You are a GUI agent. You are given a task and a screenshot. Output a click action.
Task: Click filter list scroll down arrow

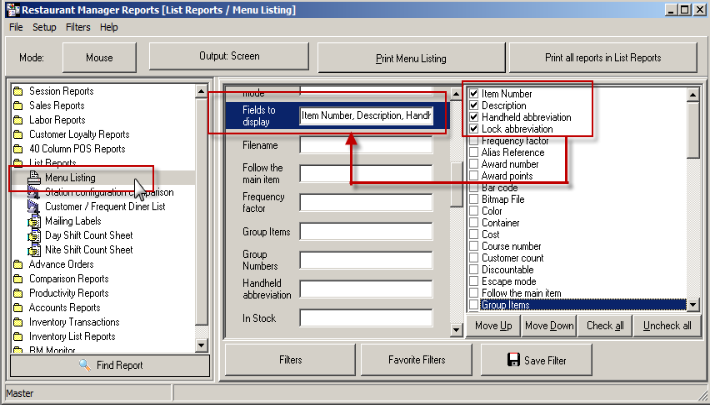click(456, 330)
